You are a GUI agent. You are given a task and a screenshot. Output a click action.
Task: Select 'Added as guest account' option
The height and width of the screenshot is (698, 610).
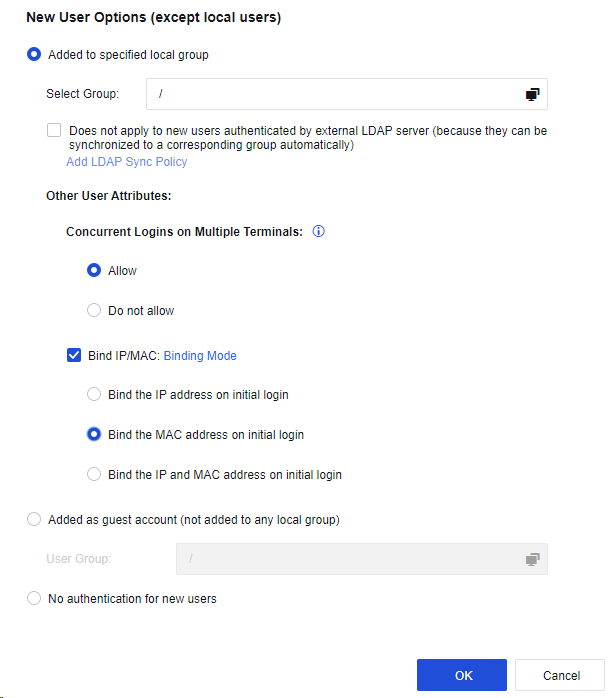point(34,519)
